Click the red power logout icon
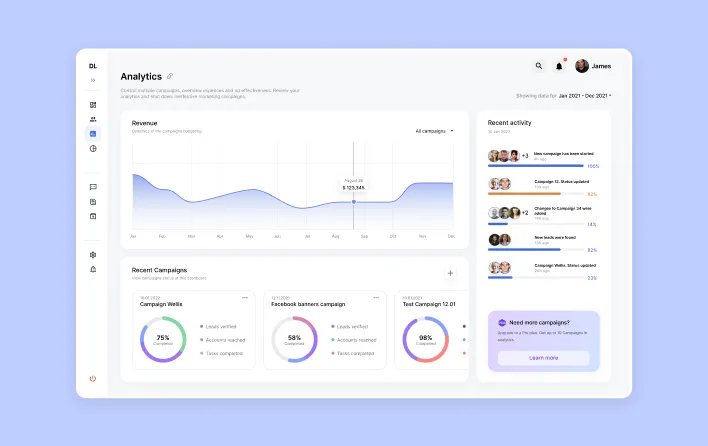Viewport: 708px width, 446px height. click(x=93, y=379)
